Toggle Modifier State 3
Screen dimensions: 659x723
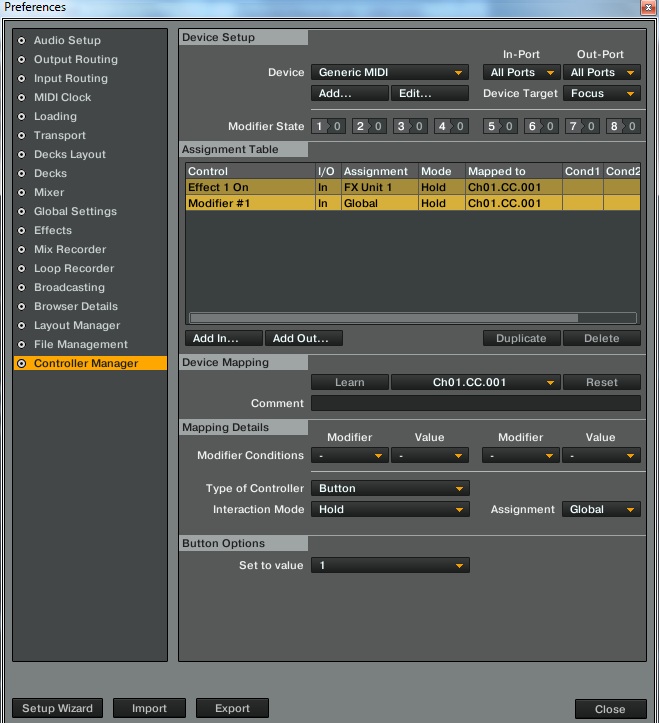coord(410,126)
